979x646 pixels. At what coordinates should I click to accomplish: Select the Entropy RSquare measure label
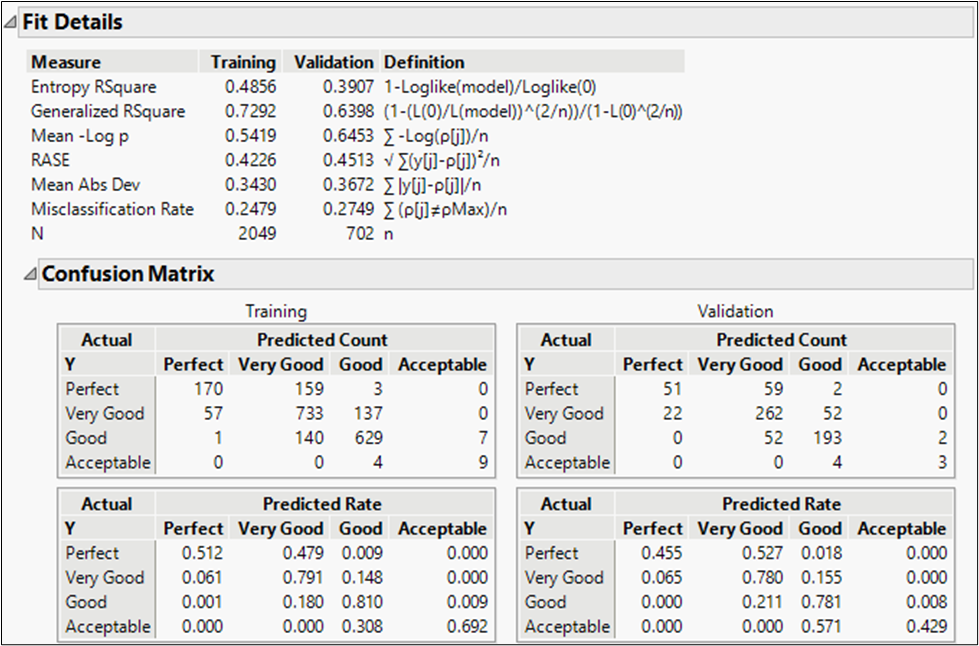point(93,87)
